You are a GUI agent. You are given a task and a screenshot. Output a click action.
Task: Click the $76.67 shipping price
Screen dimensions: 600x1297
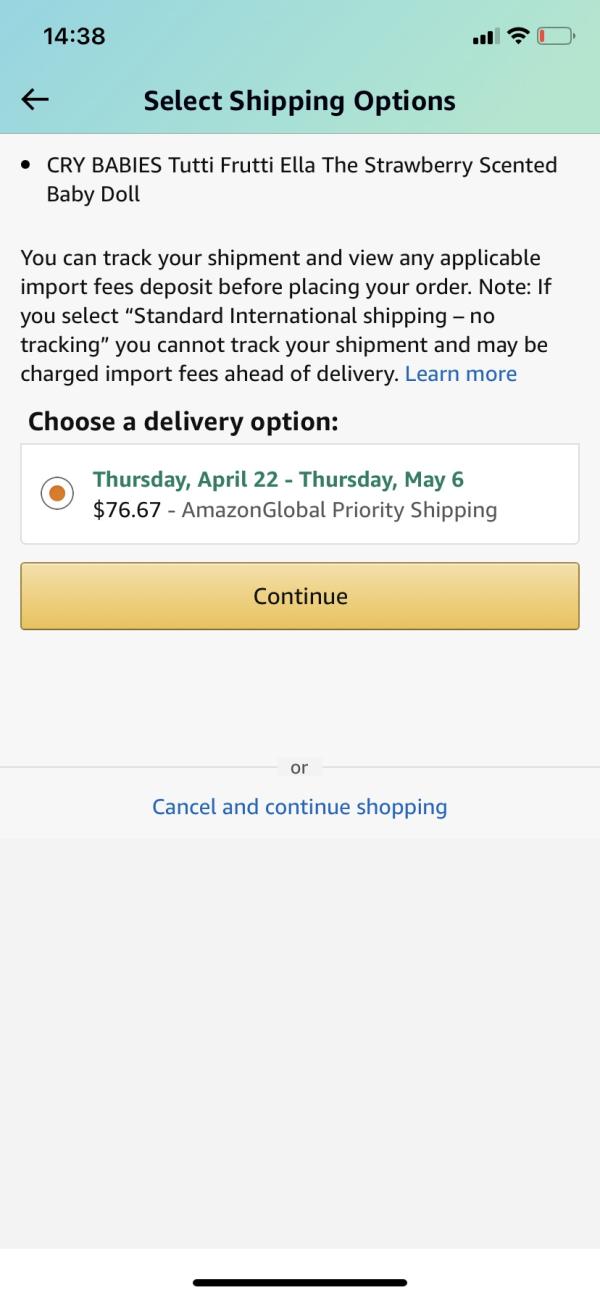[x=127, y=510]
